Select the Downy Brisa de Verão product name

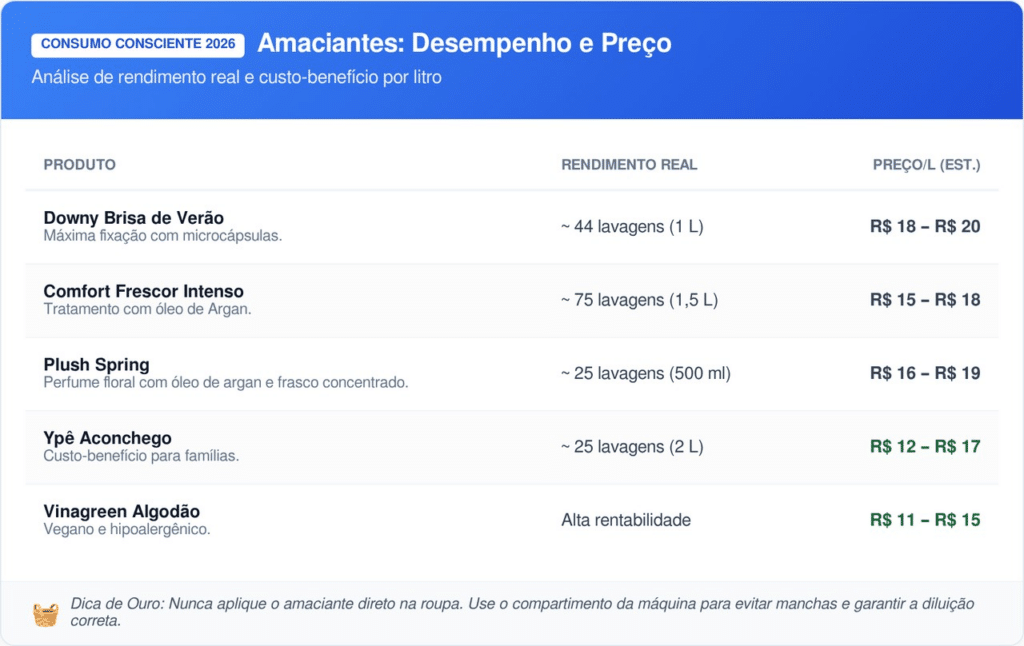click(x=134, y=218)
